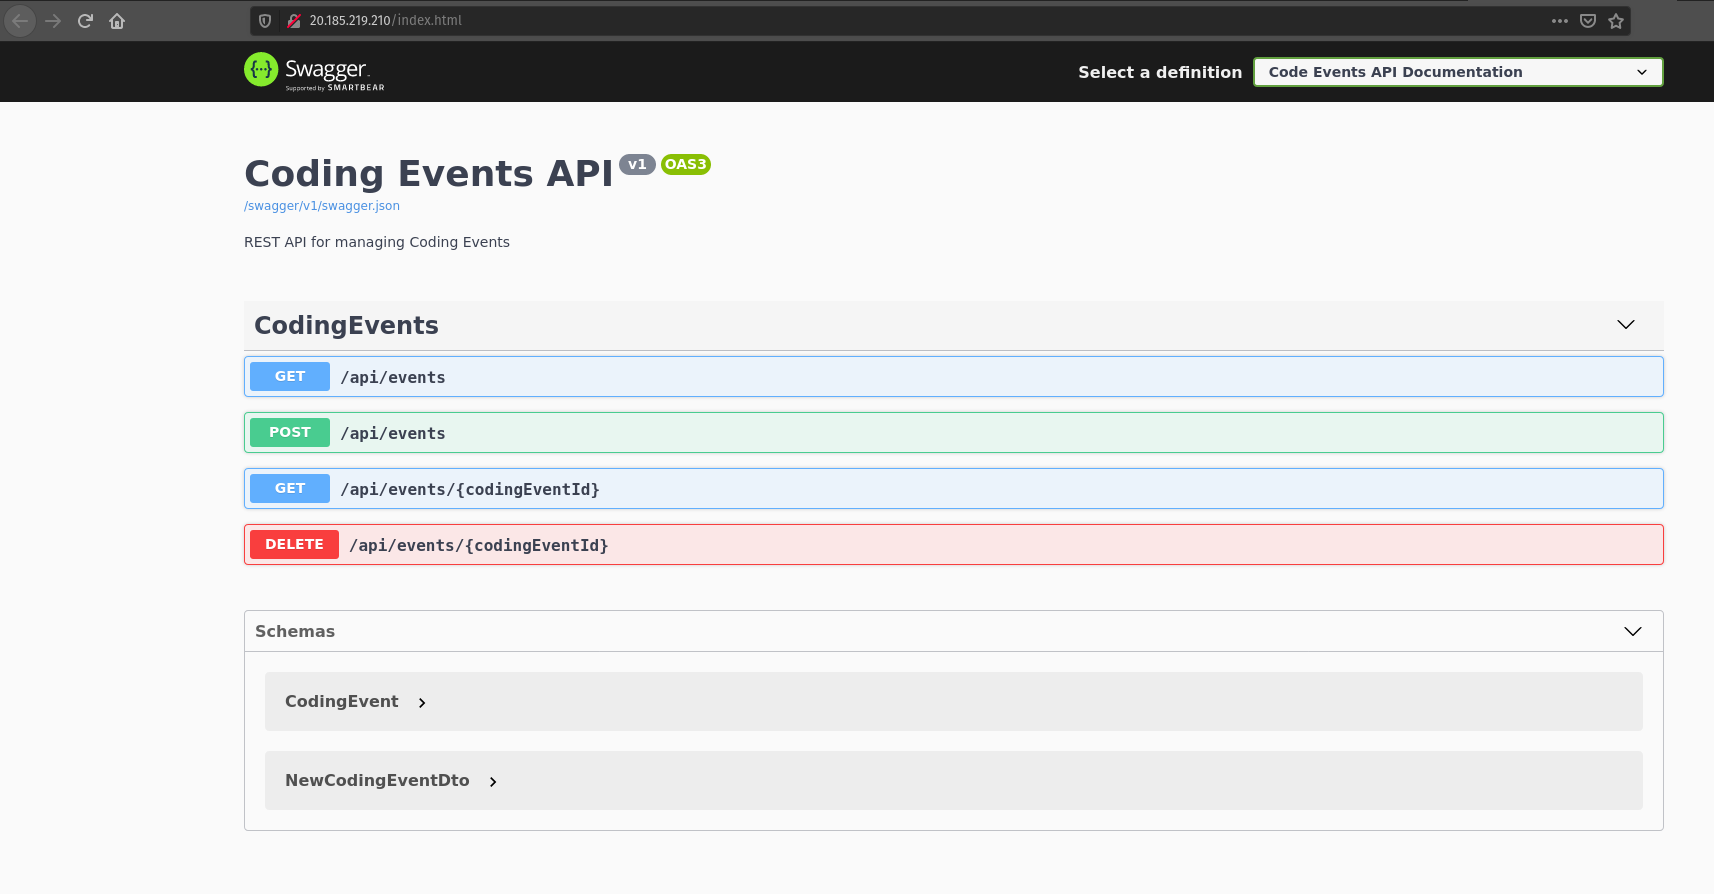
Task: Bookmark this page with the star icon
Action: point(1616,21)
